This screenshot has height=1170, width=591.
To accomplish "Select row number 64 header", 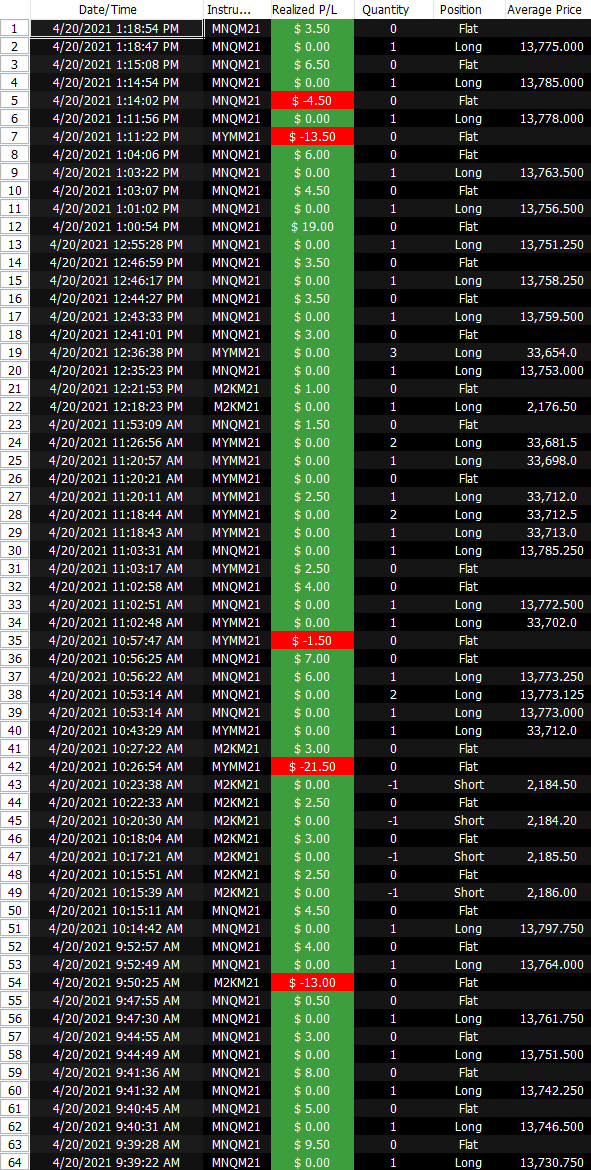I will click(x=15, y=1162).
